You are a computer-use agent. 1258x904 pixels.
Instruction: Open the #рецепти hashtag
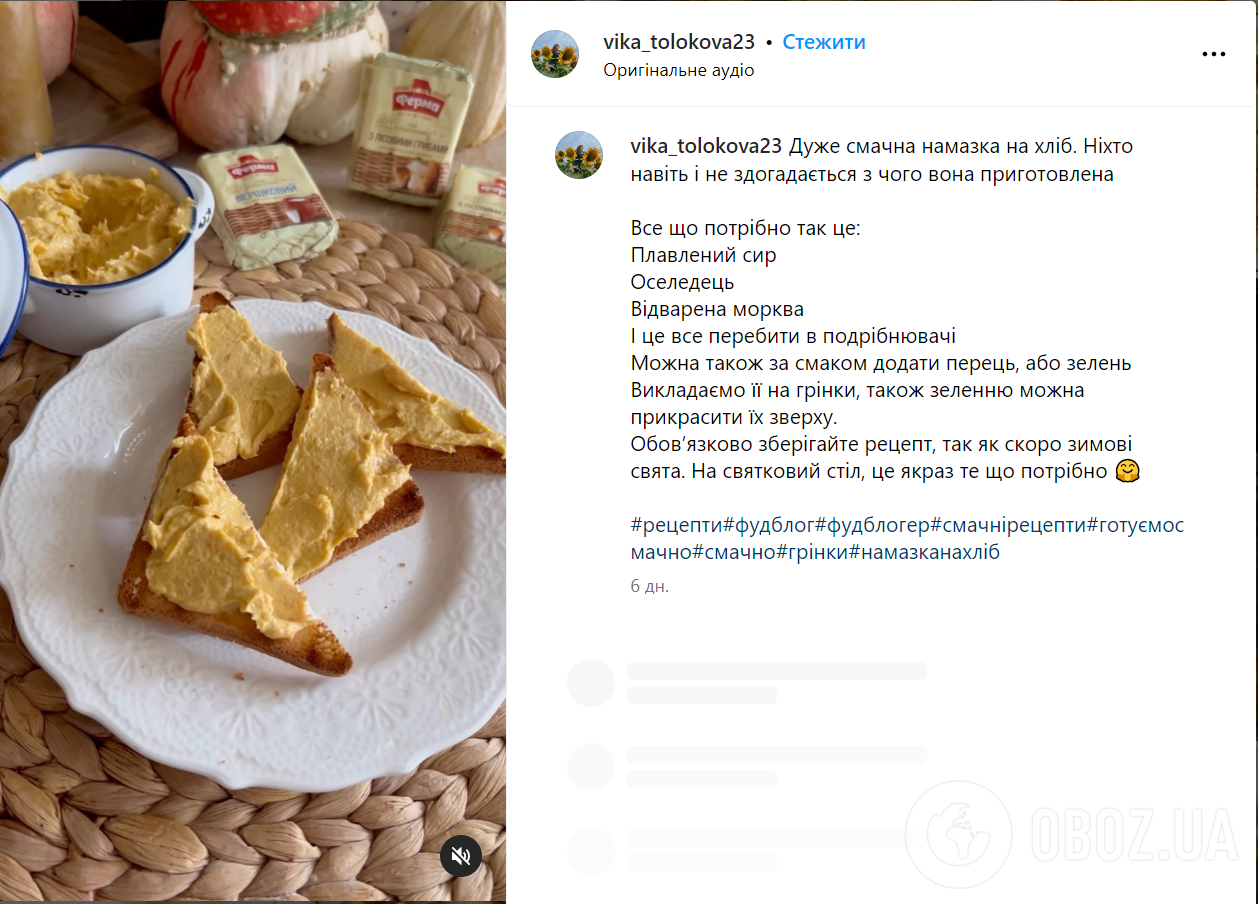pos(676,525)
